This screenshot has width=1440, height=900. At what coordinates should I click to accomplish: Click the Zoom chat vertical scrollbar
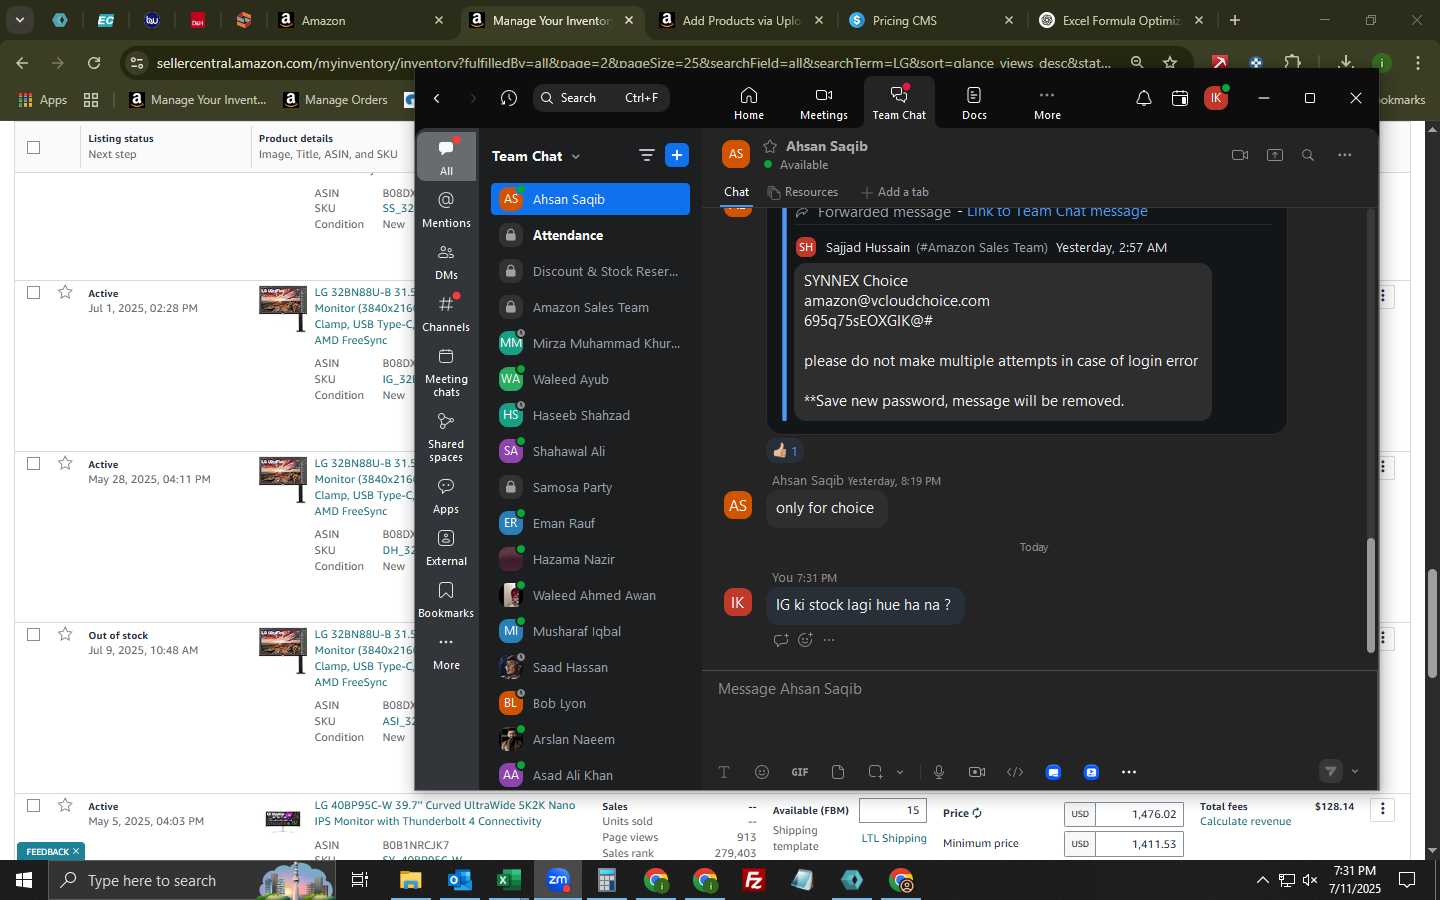[1371, 595]
